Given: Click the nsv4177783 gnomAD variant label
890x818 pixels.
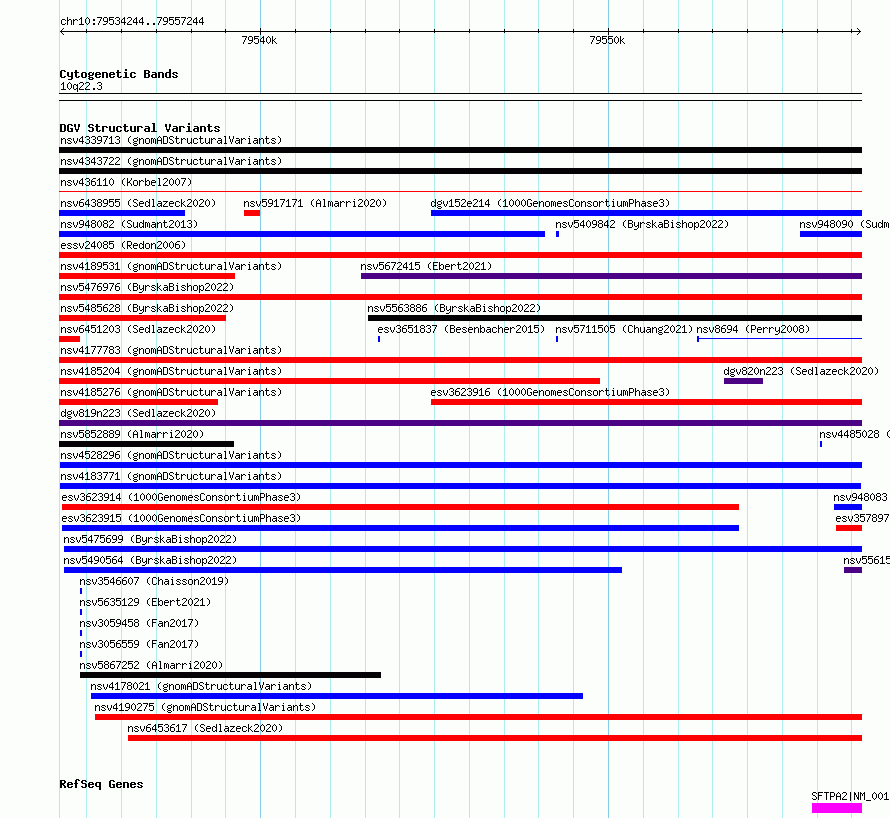Looking at the screenshot, I should (171, 350).
